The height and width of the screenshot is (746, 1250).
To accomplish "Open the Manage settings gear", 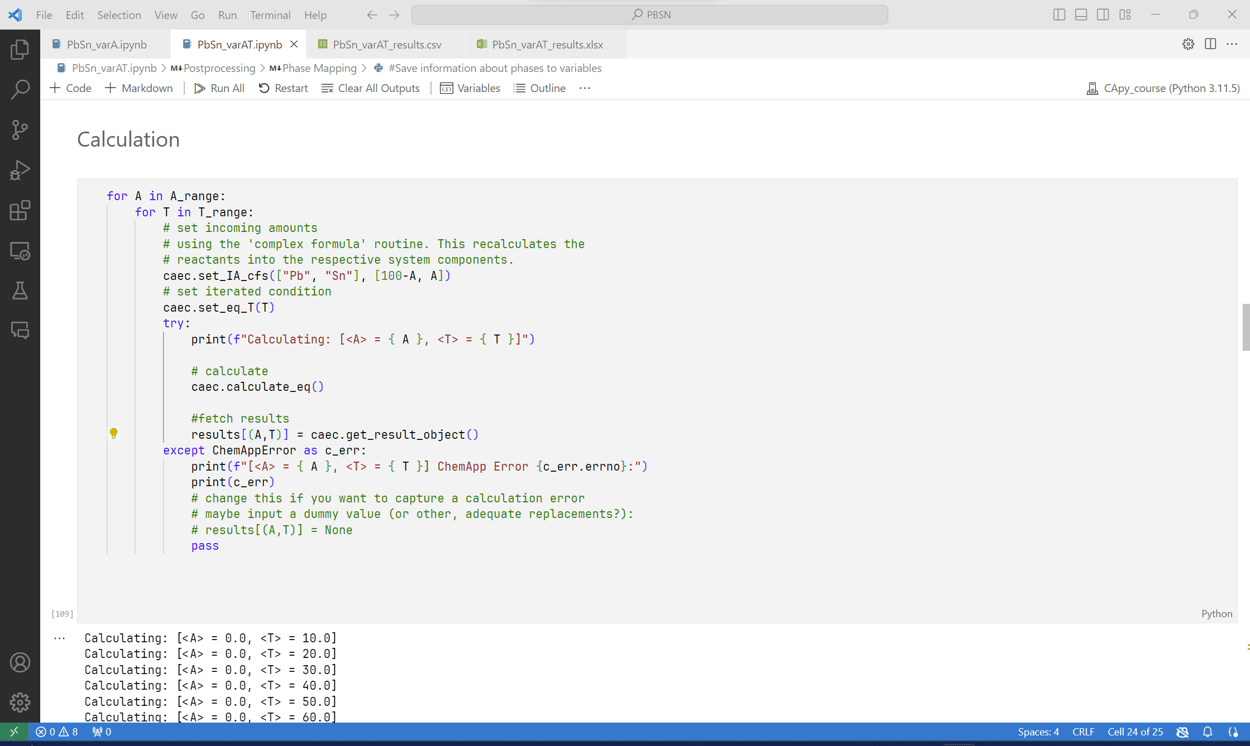I will (20, 702).
